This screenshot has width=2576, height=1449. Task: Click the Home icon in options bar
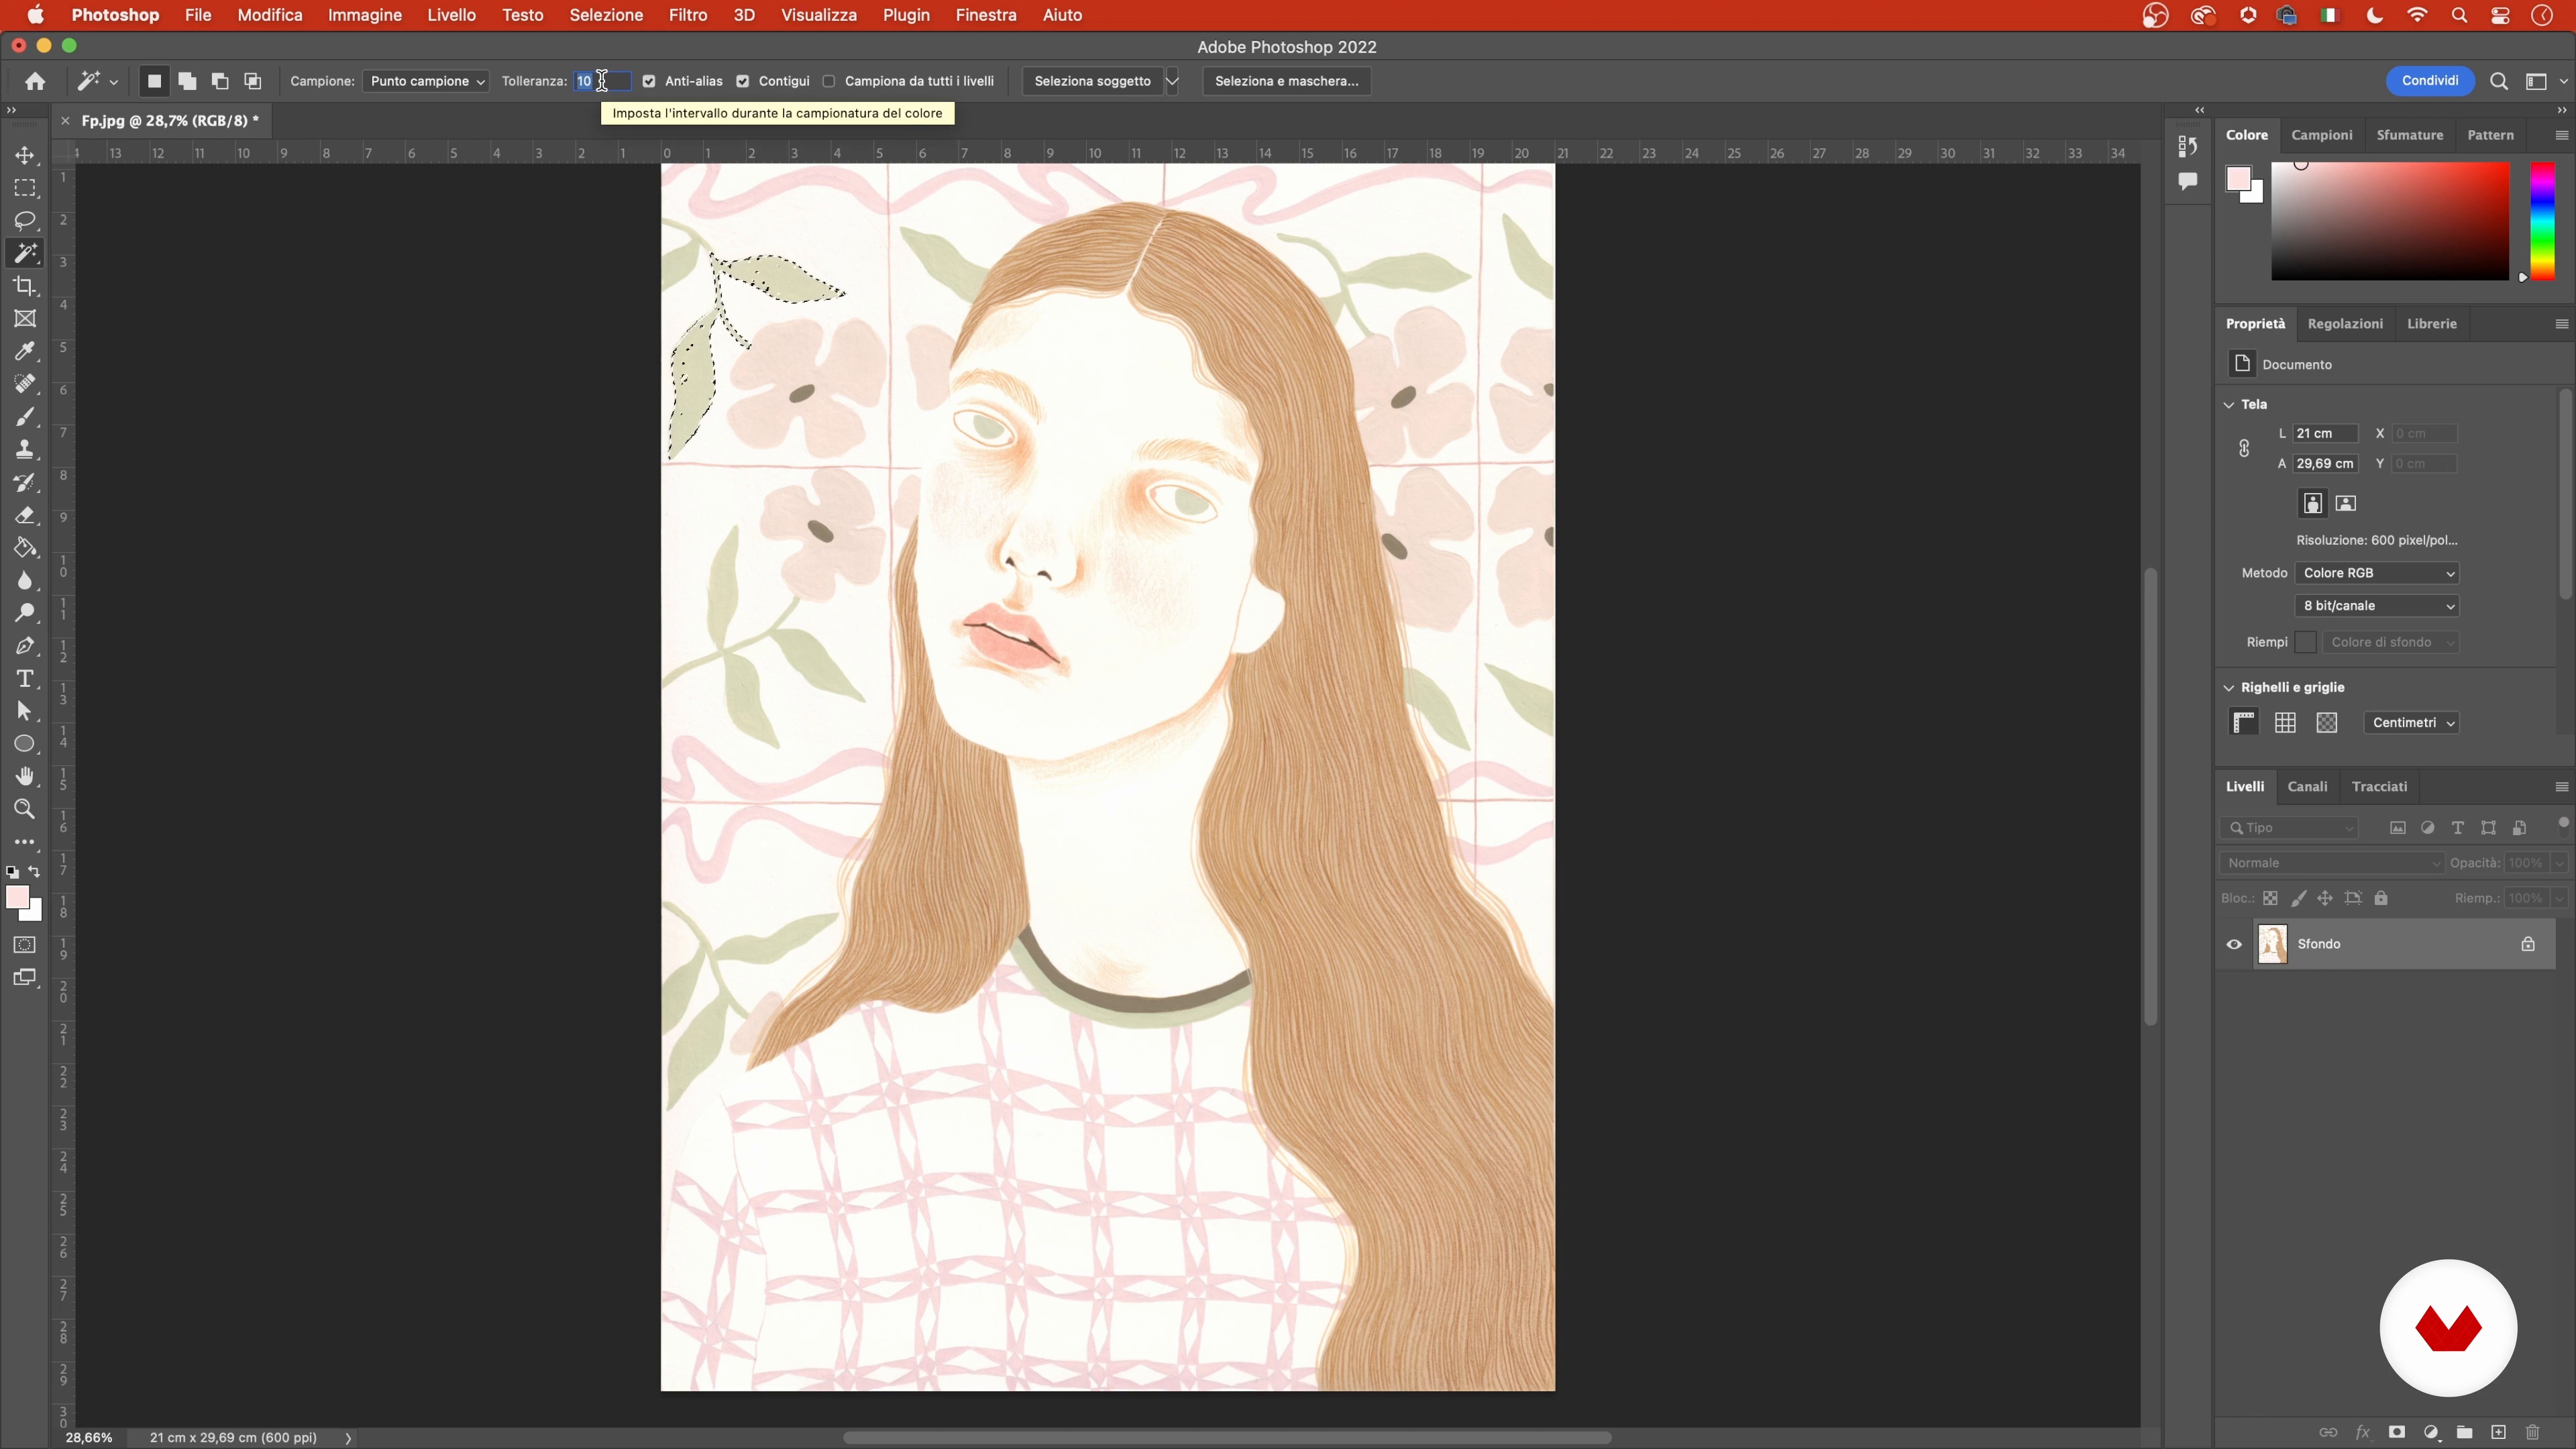point(35,81)
